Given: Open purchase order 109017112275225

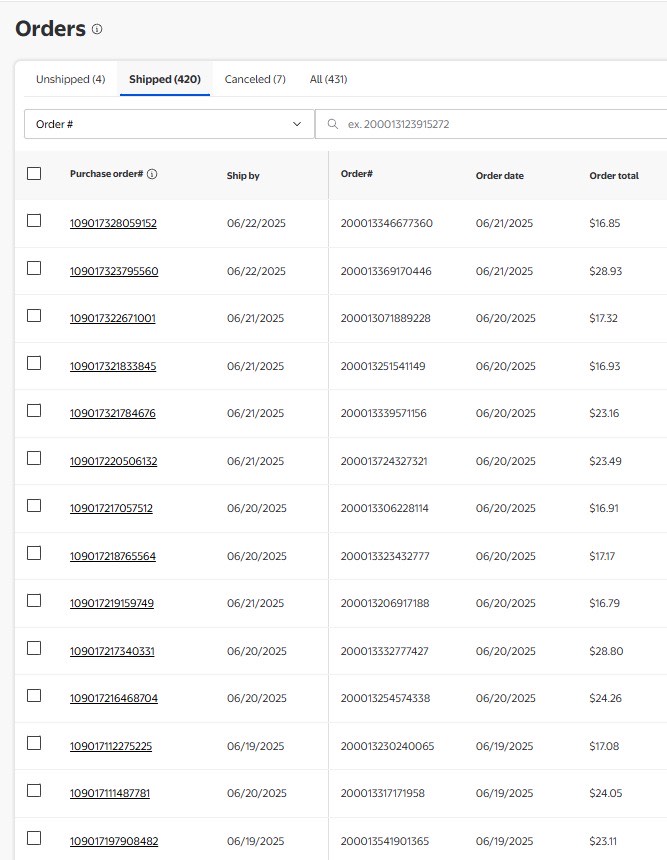Looking at the screenshot, I should (x=111, y=746).
